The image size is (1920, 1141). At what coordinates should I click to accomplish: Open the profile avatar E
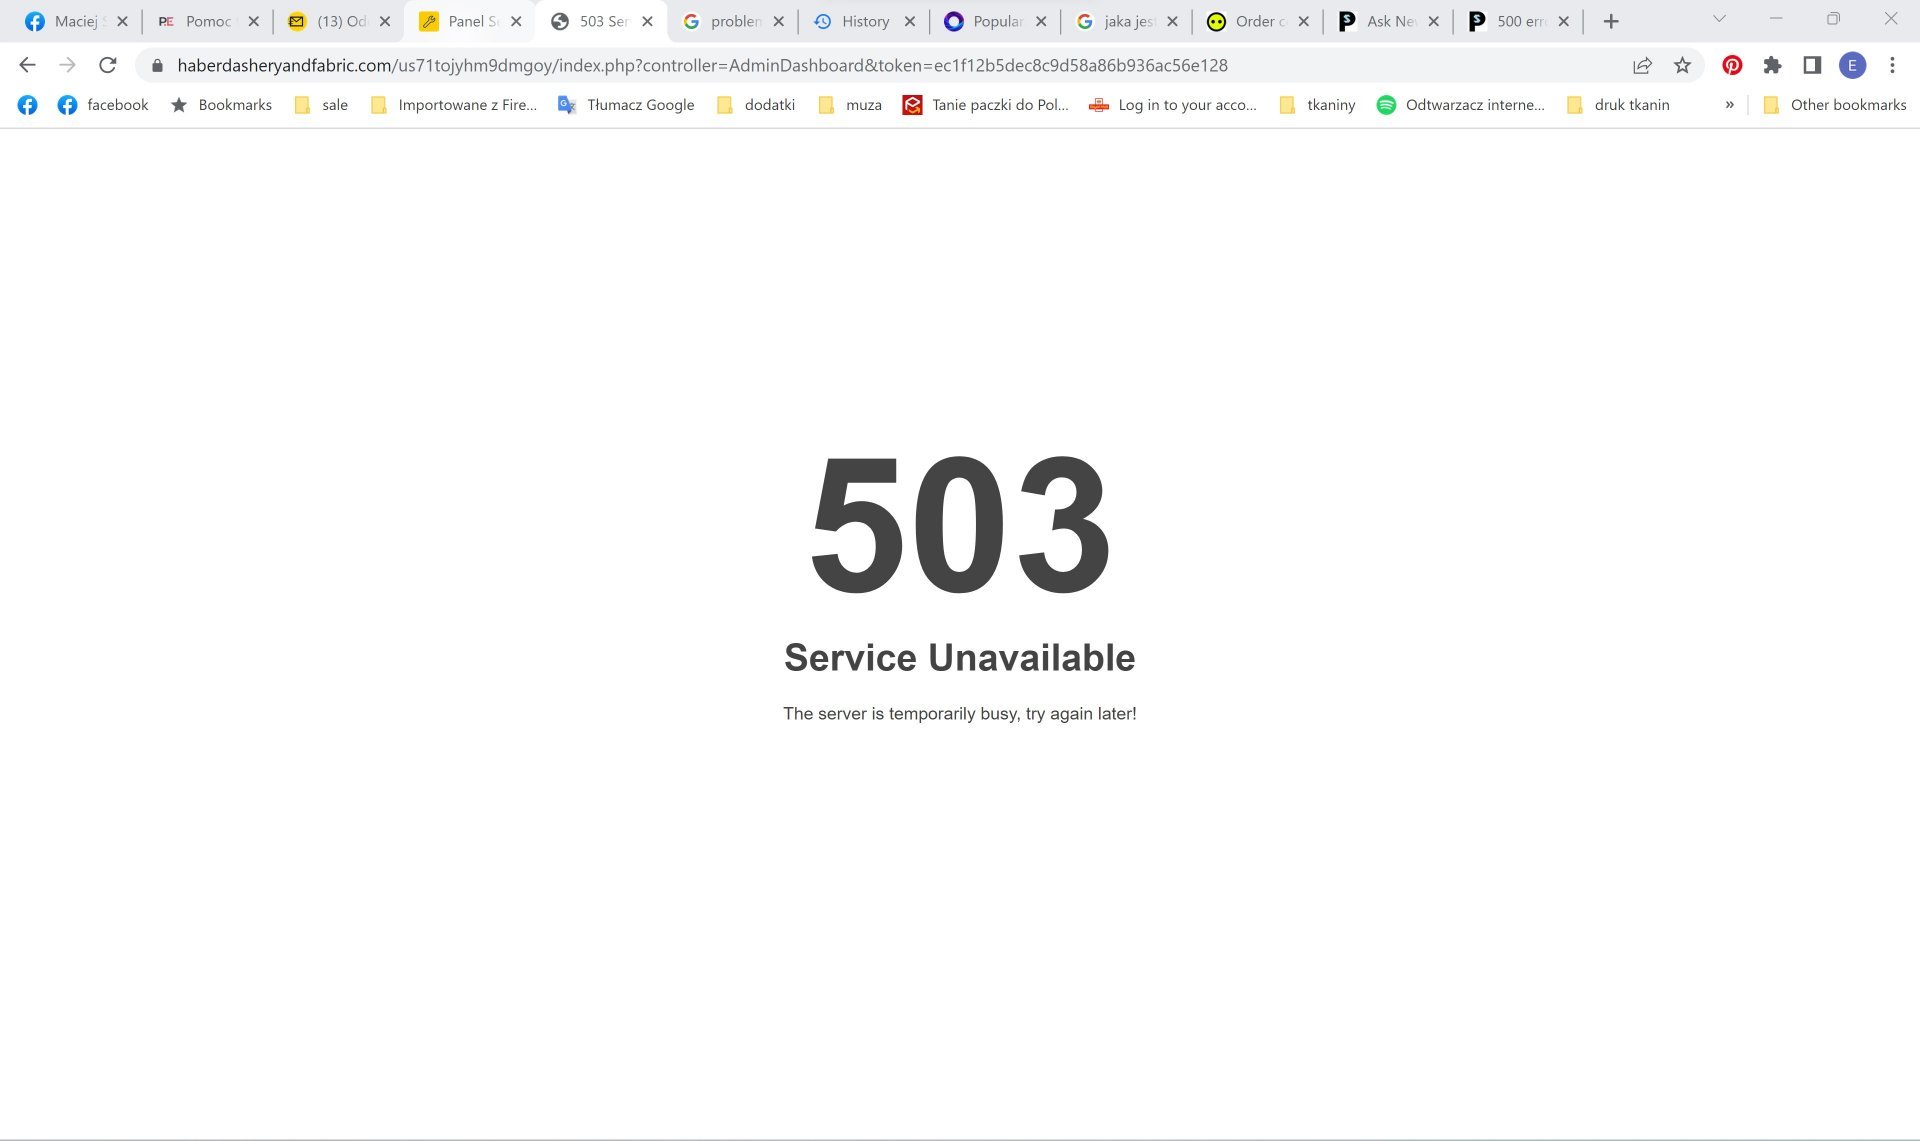click(1852, 65)
